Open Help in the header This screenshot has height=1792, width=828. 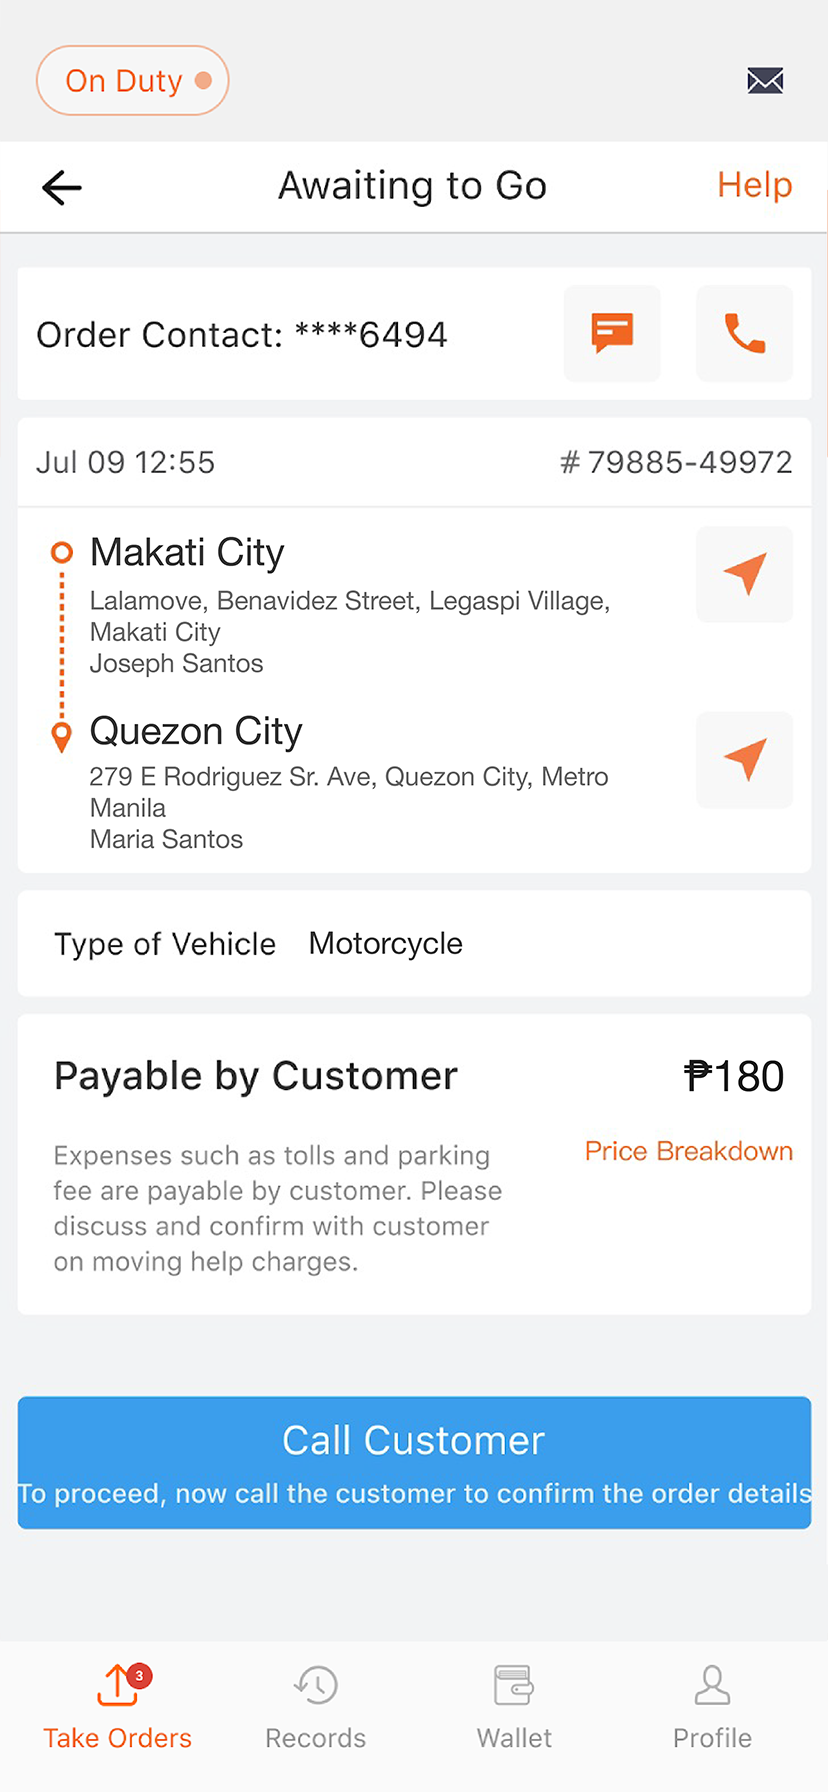pos(754,185)
